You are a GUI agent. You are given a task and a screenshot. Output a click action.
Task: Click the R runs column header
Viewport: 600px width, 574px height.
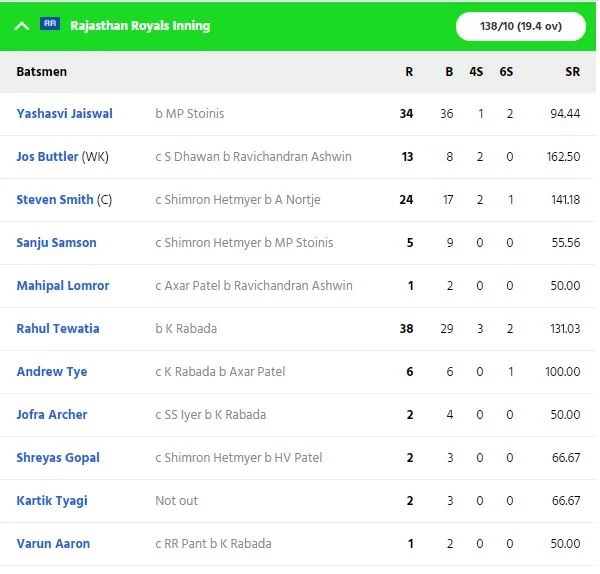pos(409,72)
